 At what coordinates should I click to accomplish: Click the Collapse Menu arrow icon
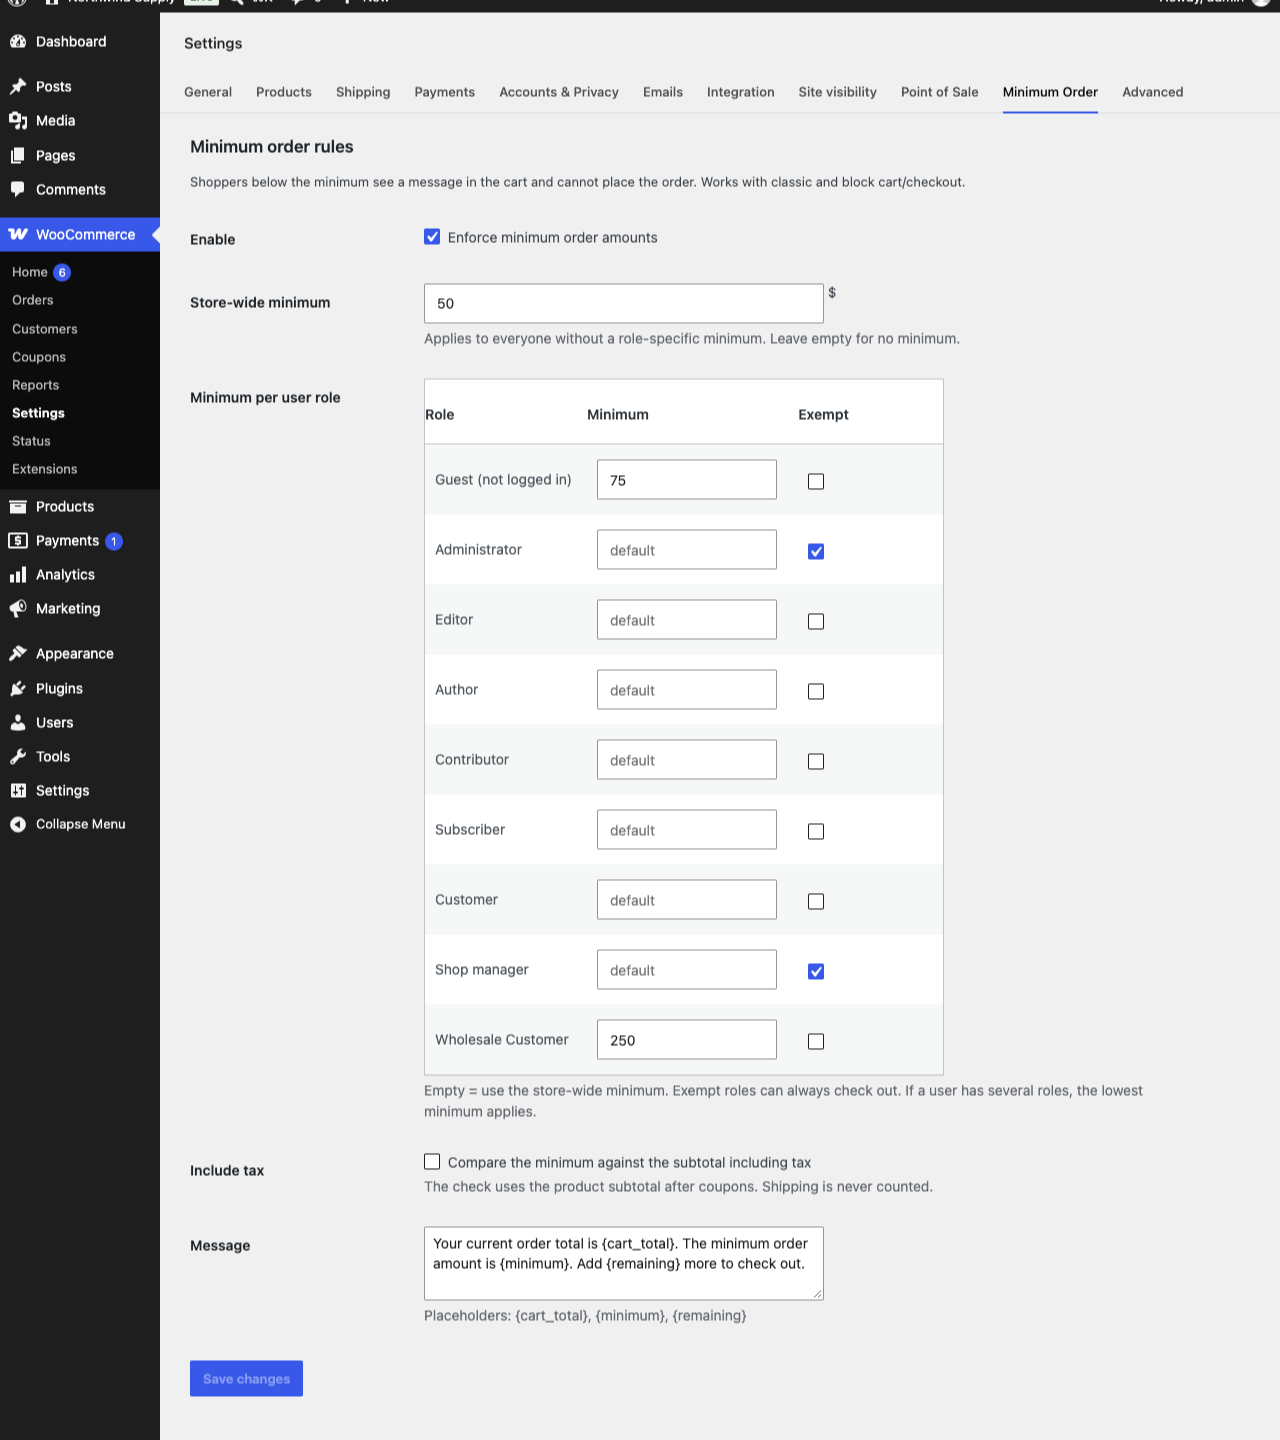(18, 825)
